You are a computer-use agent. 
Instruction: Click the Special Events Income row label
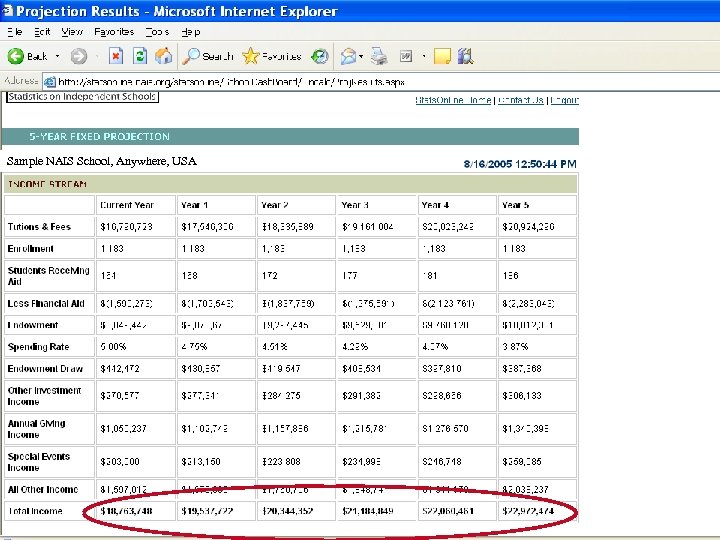click(39, 462)
